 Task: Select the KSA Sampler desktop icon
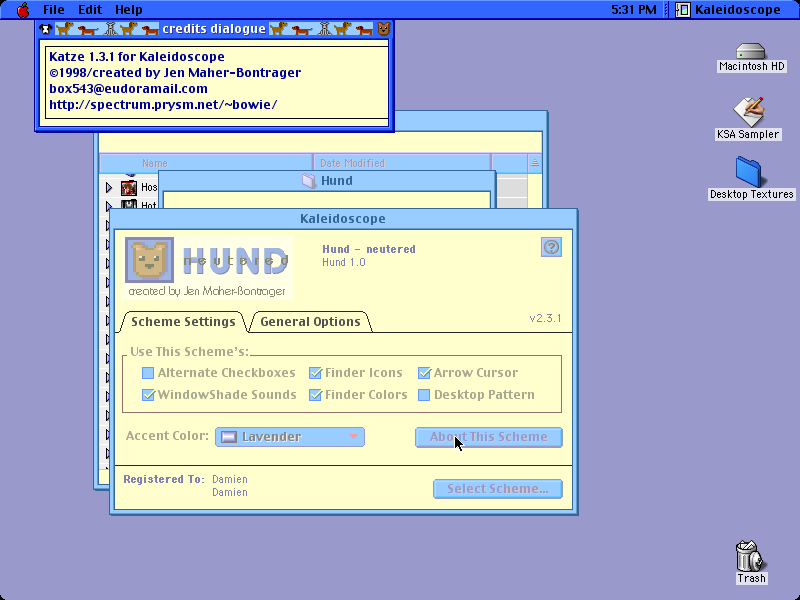(748, 112)
